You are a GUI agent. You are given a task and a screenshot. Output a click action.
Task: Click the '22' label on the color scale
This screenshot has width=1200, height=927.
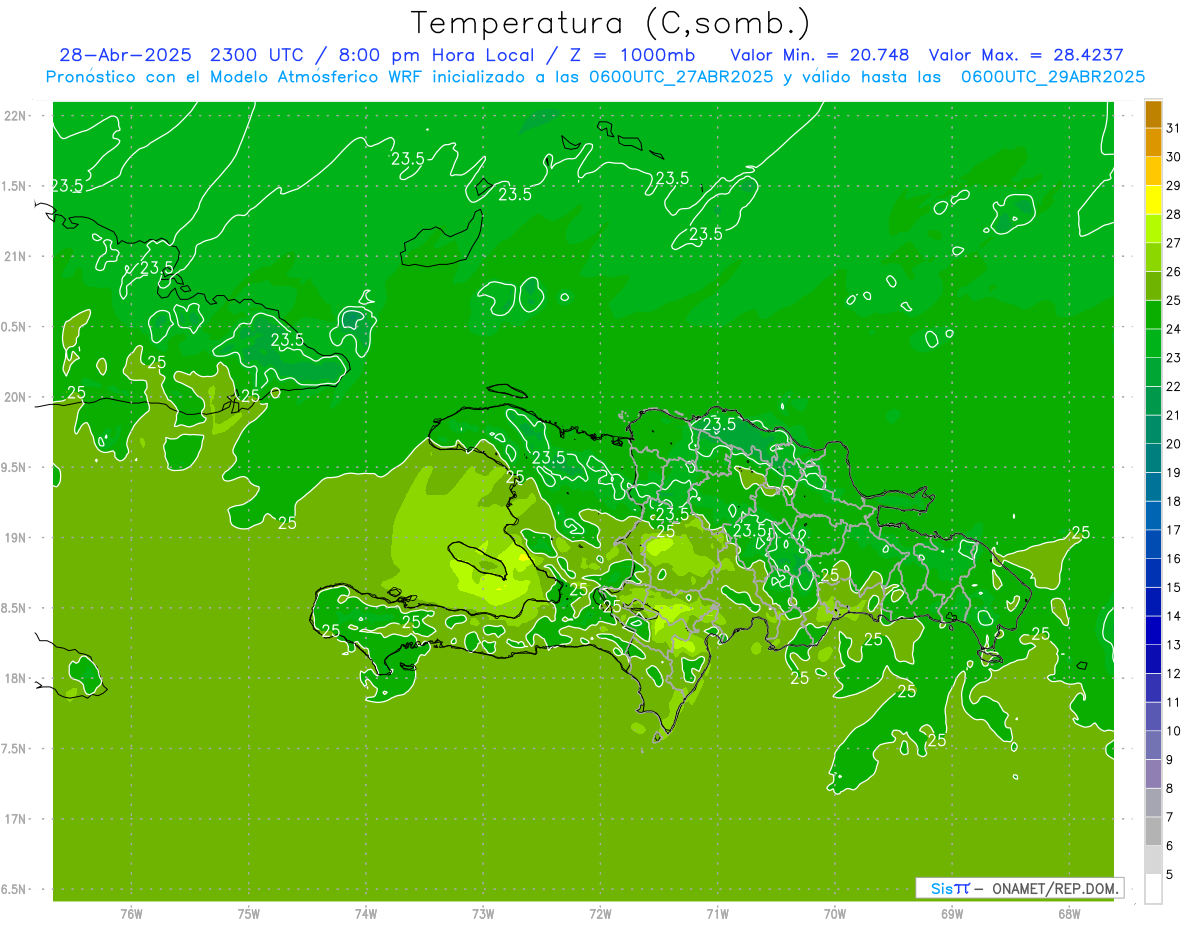(x=1173, y=387)
